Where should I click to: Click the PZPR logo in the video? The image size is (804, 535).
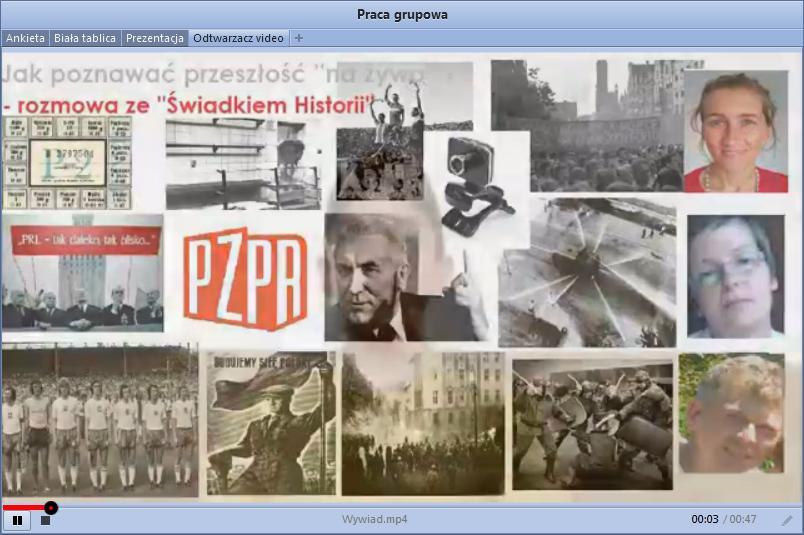pos(245,279)
